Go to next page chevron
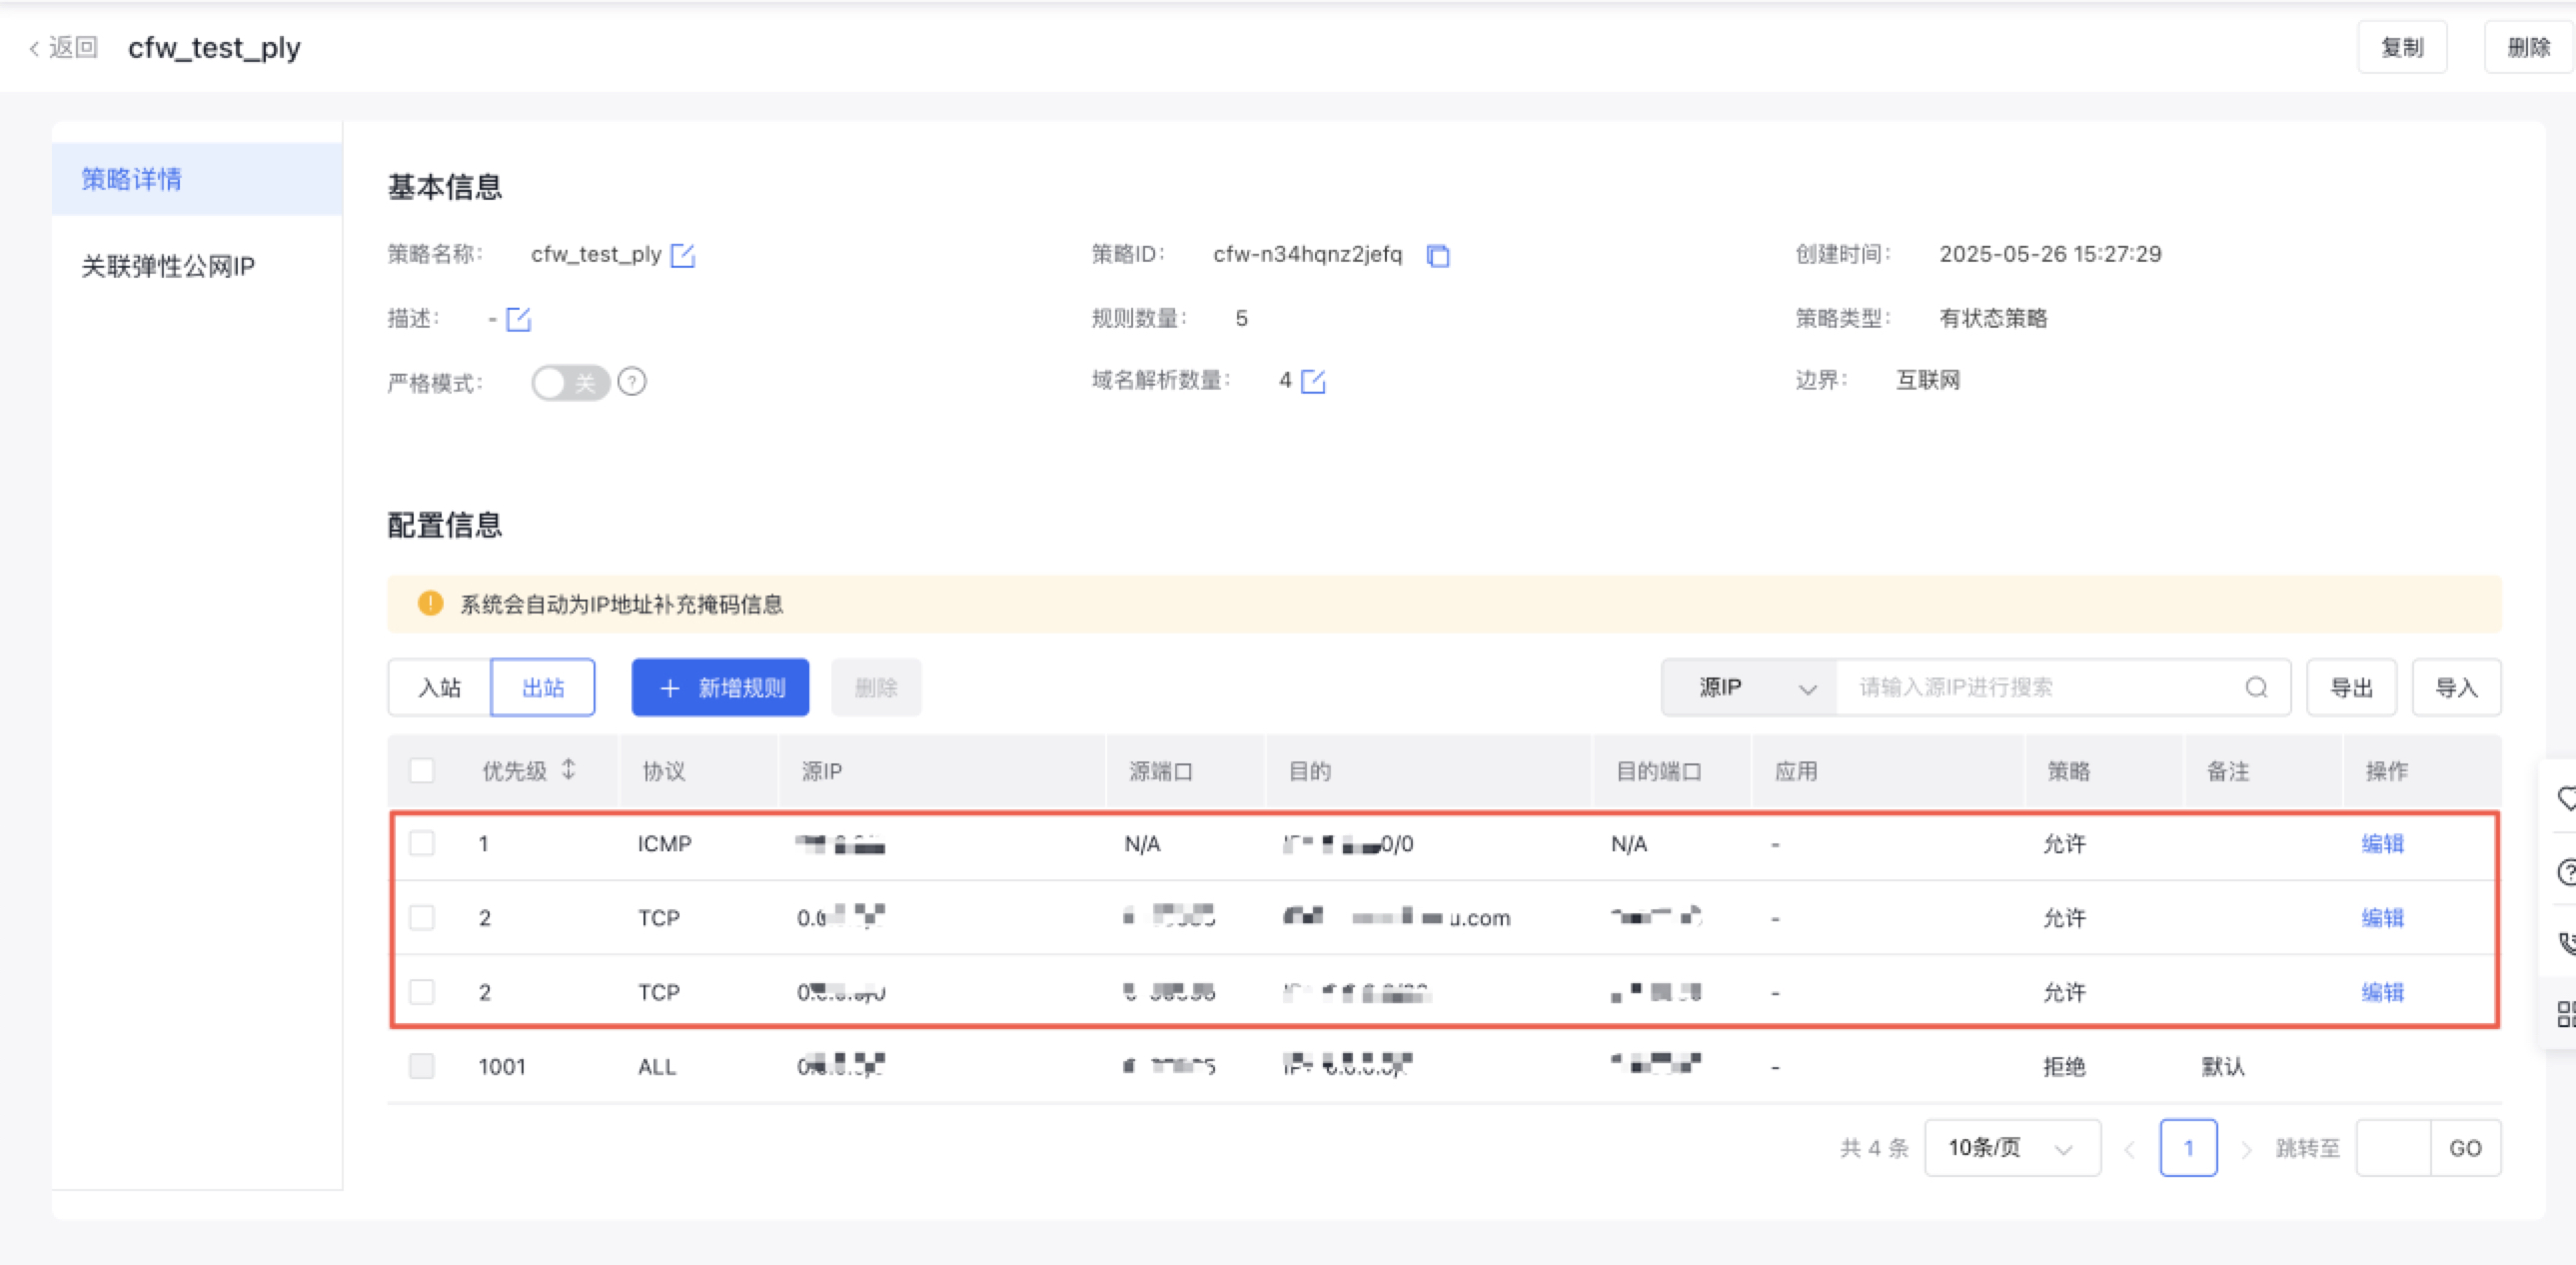The image size is (2576, 1265). click(x=2246, y=1148)
